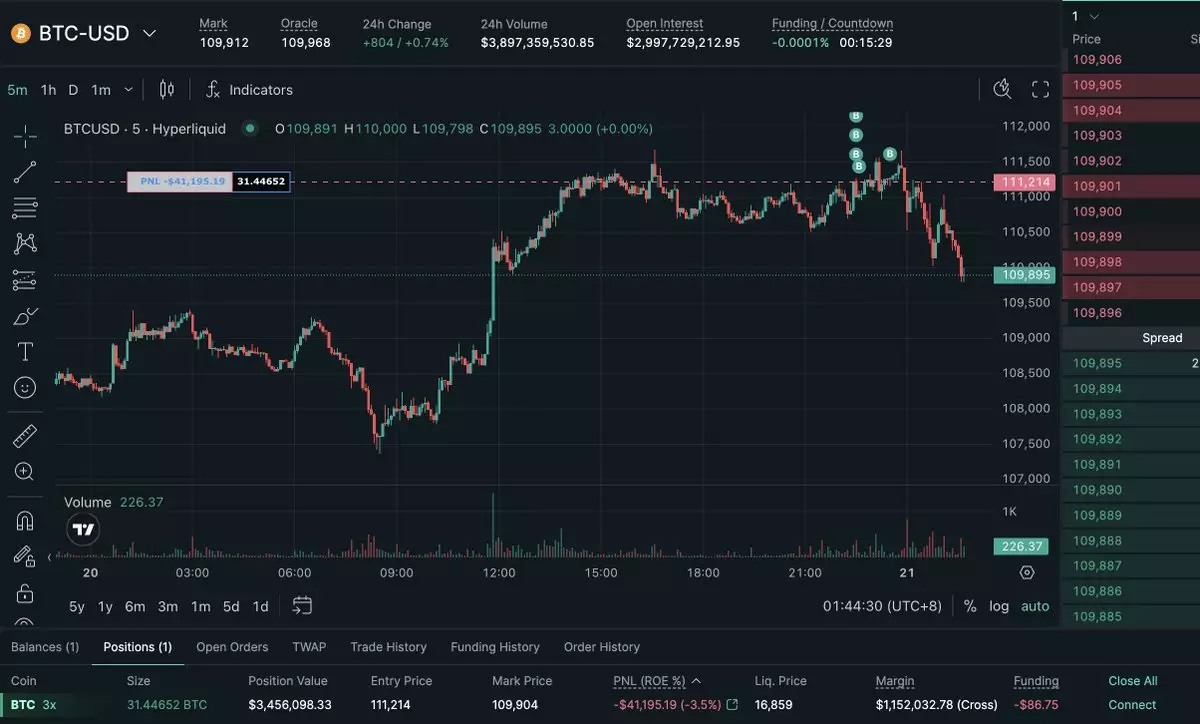1200x724 pixels.
Task: Toggle magnet mode on chart
Action: (x=25, y=521)
